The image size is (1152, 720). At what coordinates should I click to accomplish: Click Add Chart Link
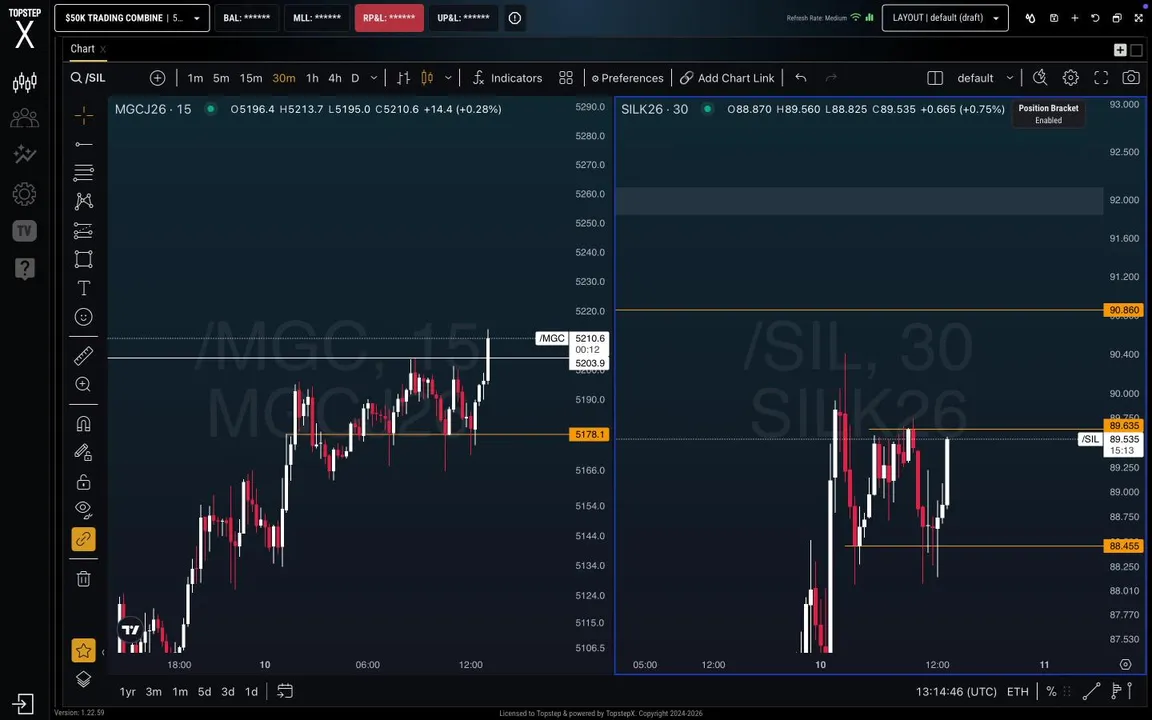(x=727, y=78)
